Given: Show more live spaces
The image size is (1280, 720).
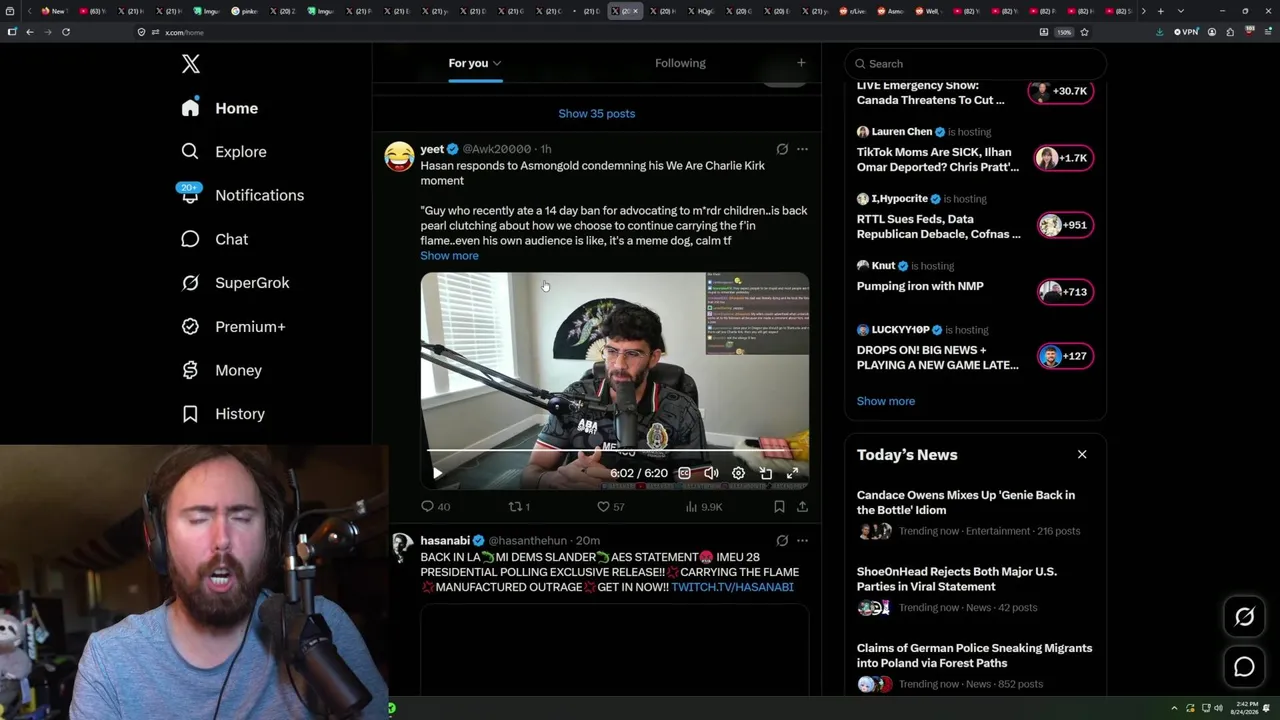Looking at the screenshot, I should click(x=886, y=401).
